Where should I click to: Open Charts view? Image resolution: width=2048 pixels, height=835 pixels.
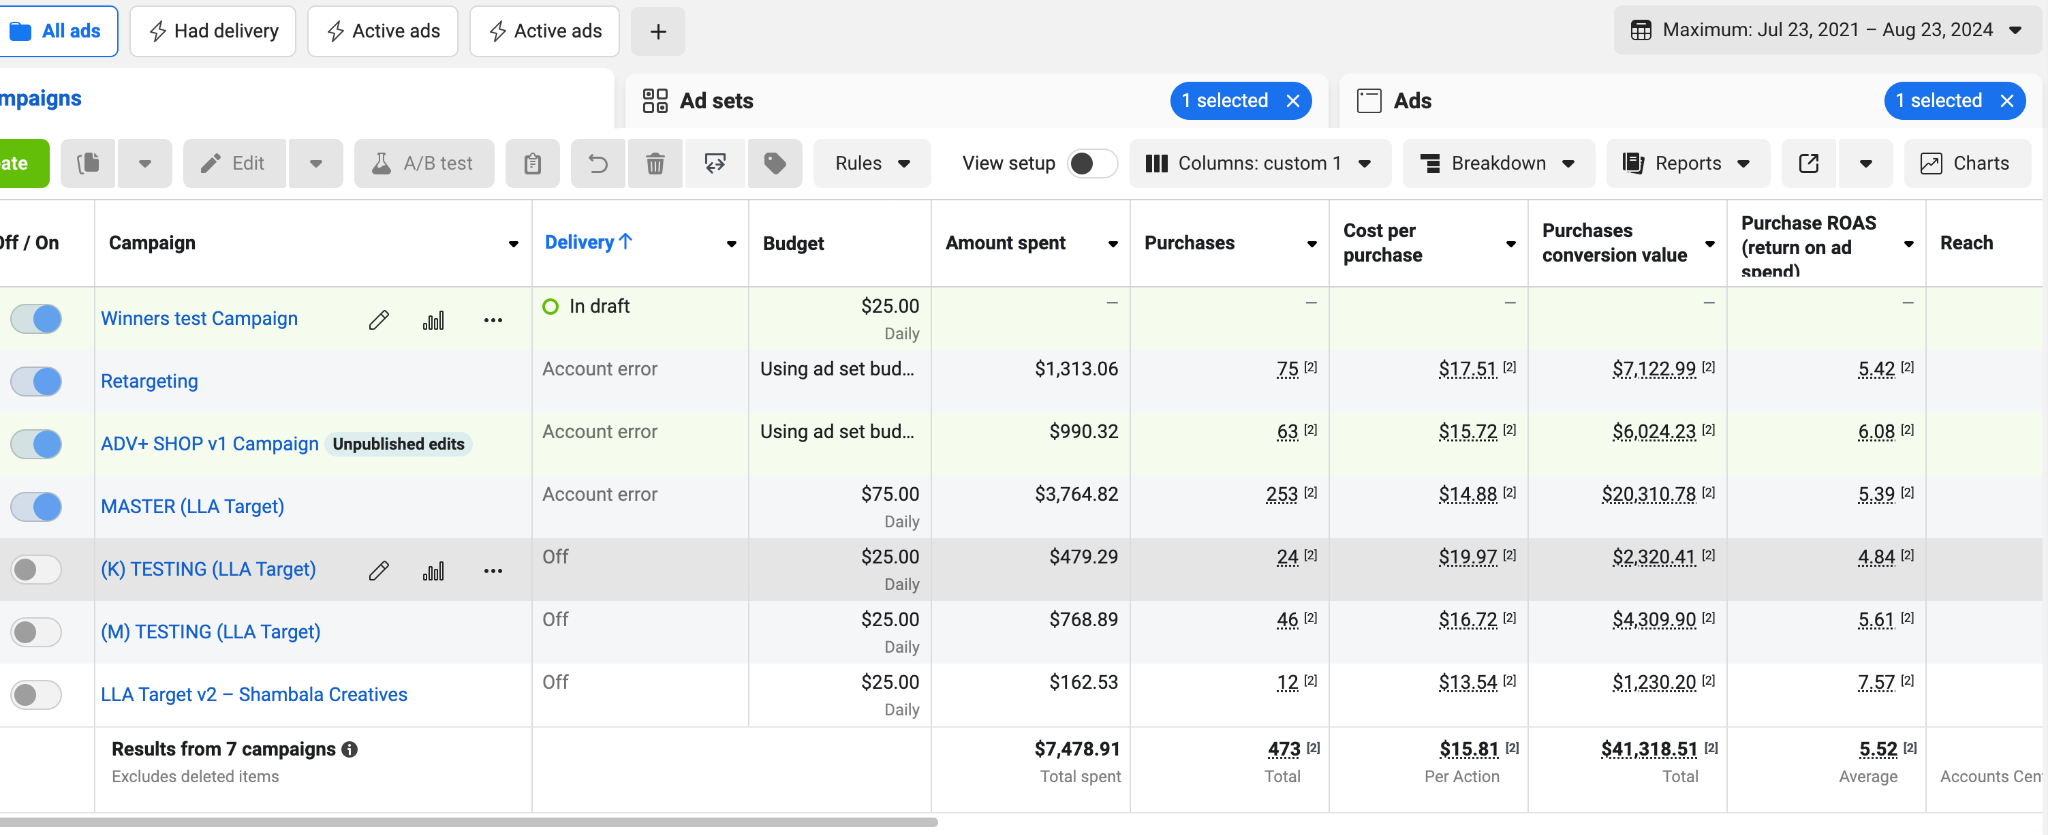point(1967,163)
